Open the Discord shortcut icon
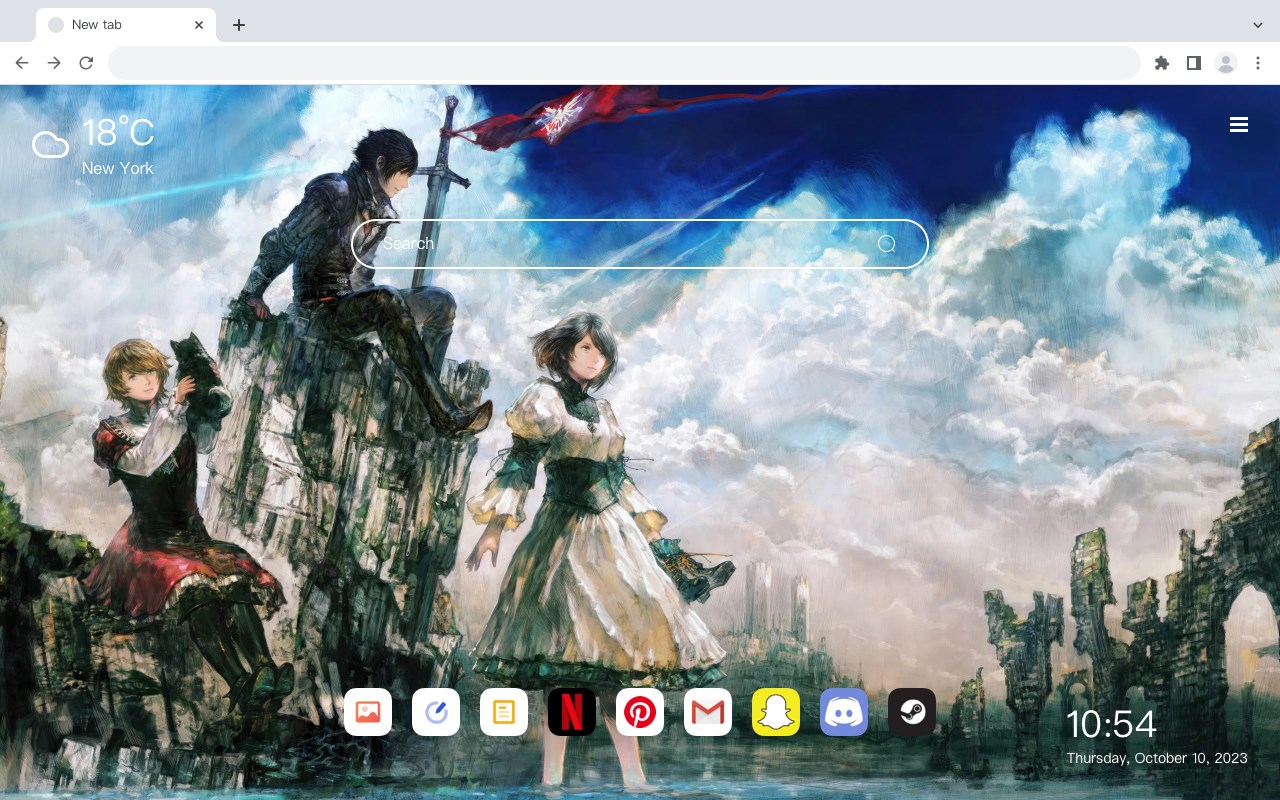This screenshot has height=800, width=1280. 844,712
